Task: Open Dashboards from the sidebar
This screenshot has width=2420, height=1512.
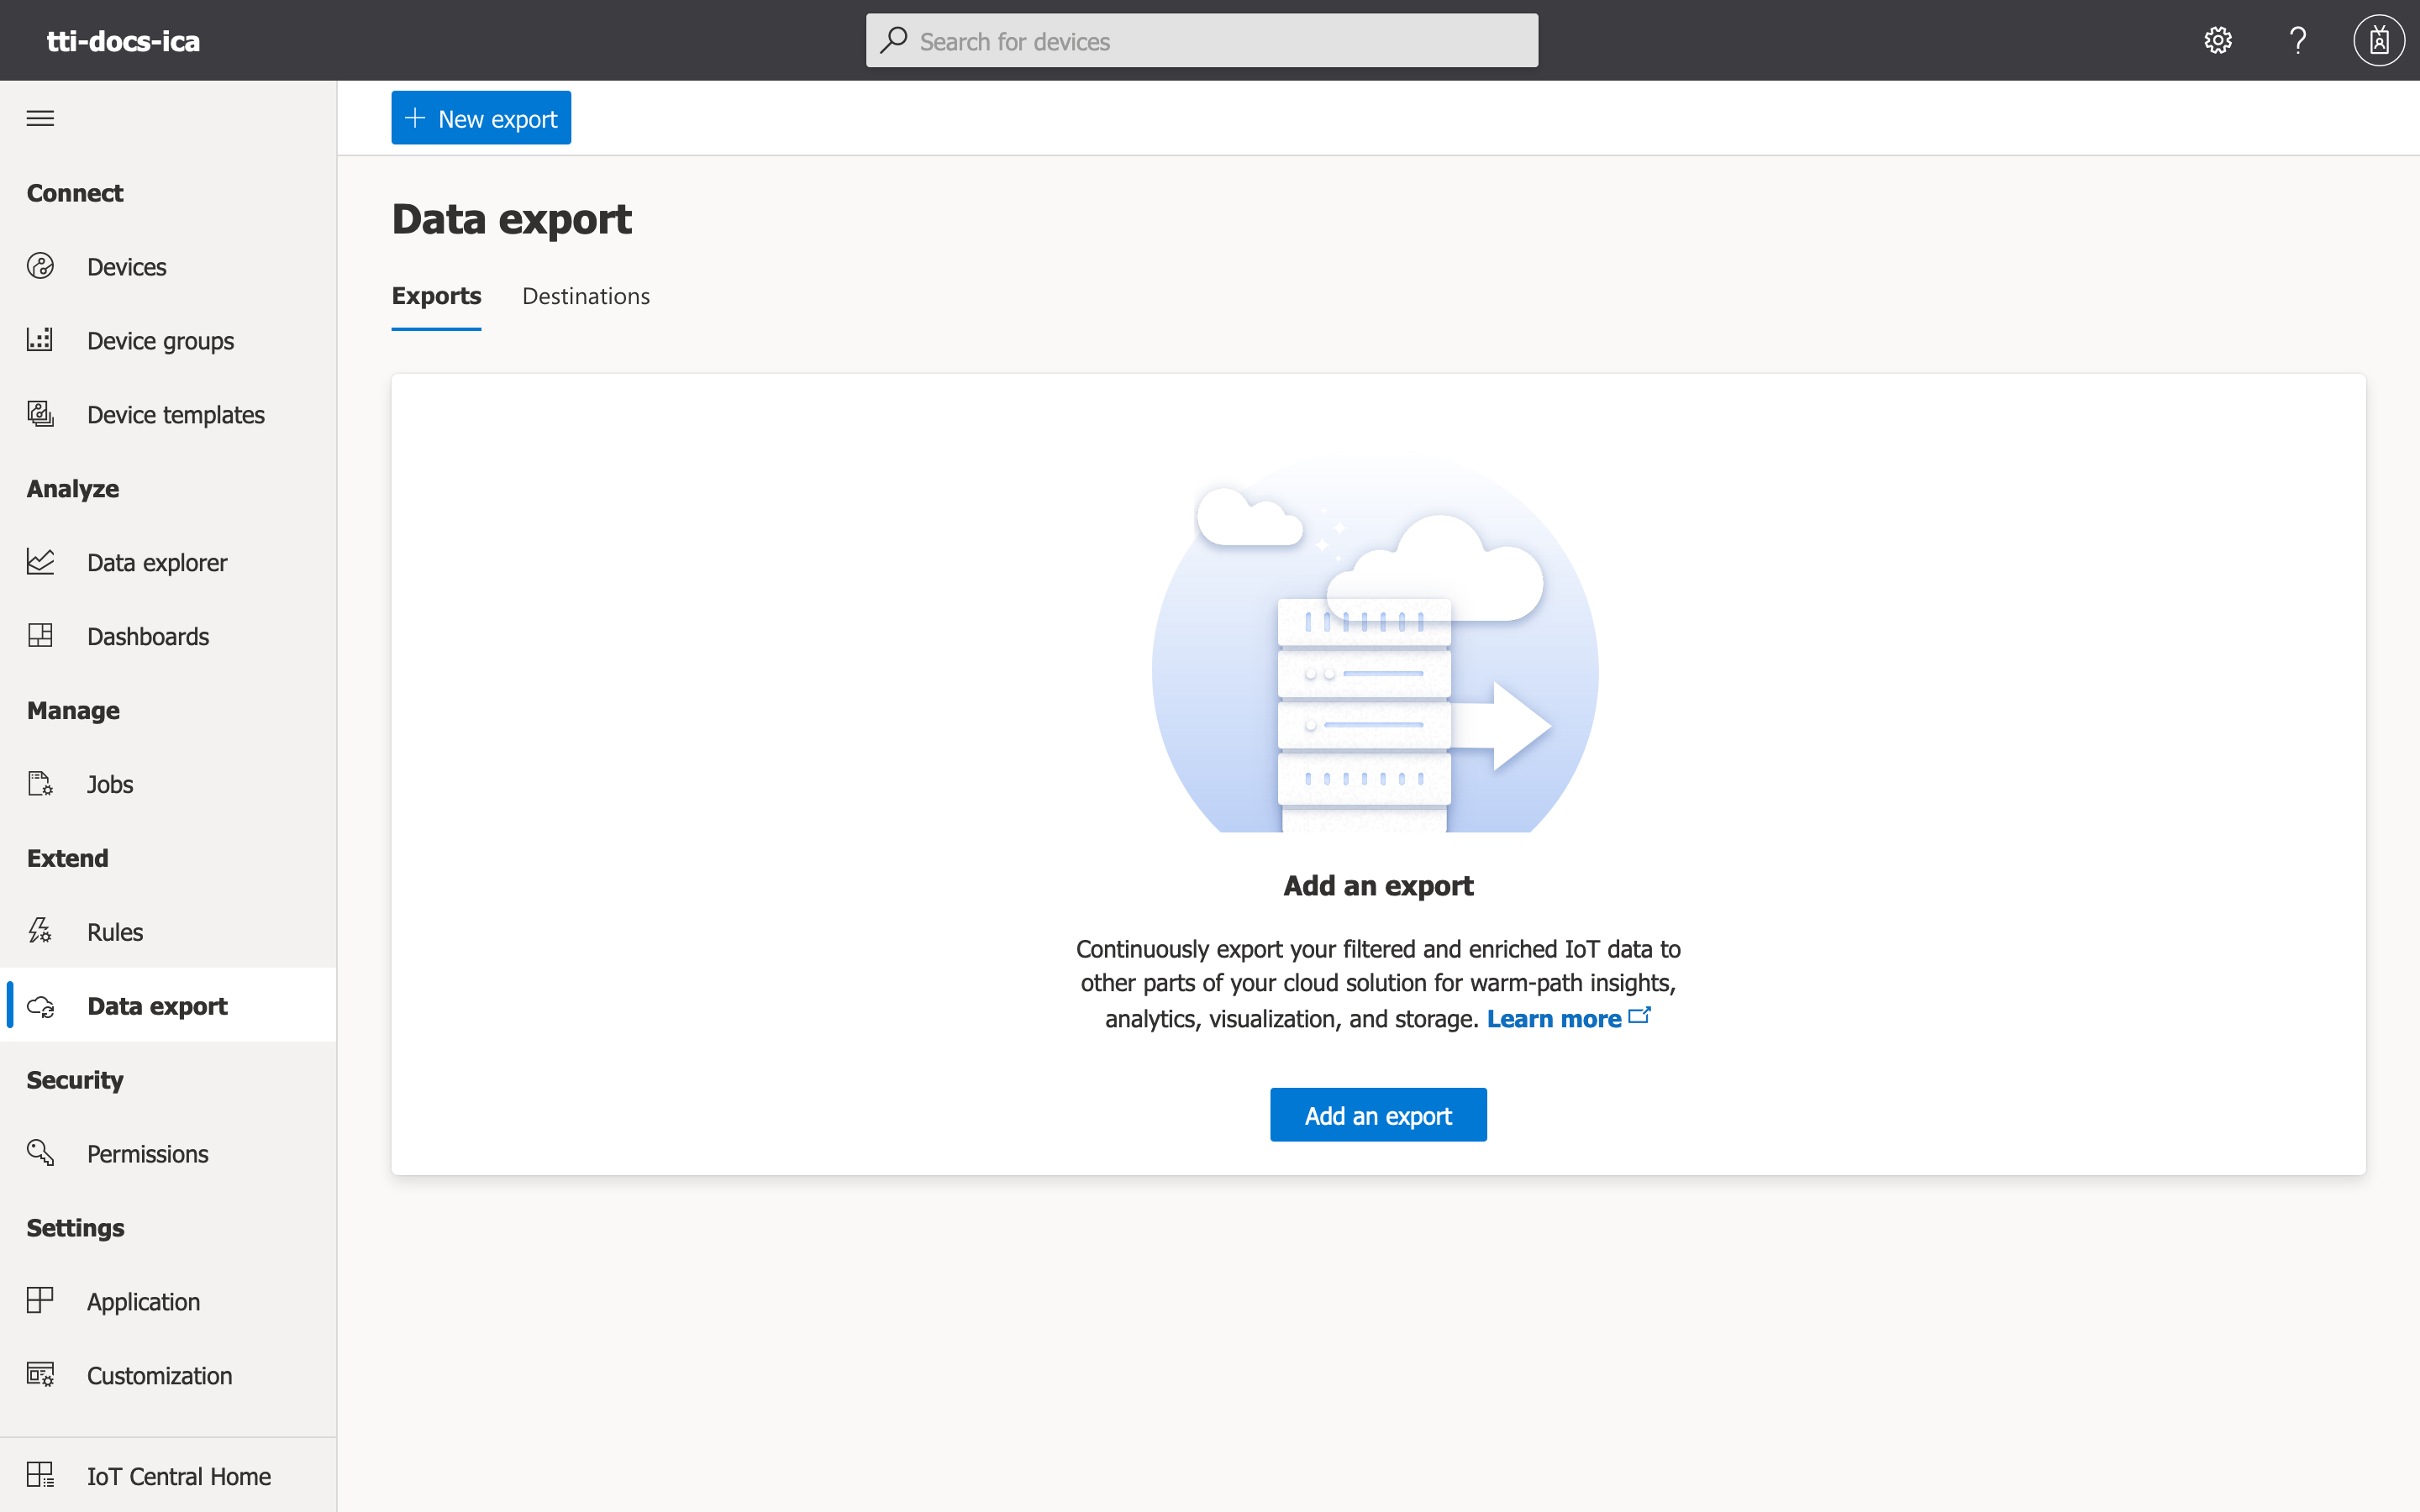Action: (x=148, y=636)
